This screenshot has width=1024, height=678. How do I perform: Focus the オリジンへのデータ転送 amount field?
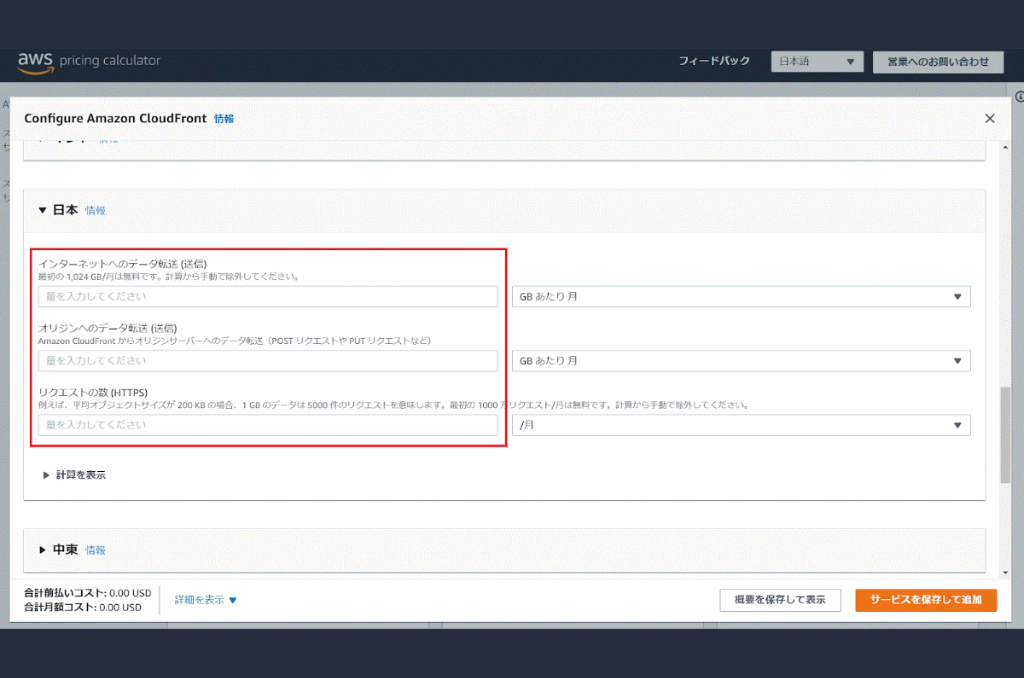(268, 361)
